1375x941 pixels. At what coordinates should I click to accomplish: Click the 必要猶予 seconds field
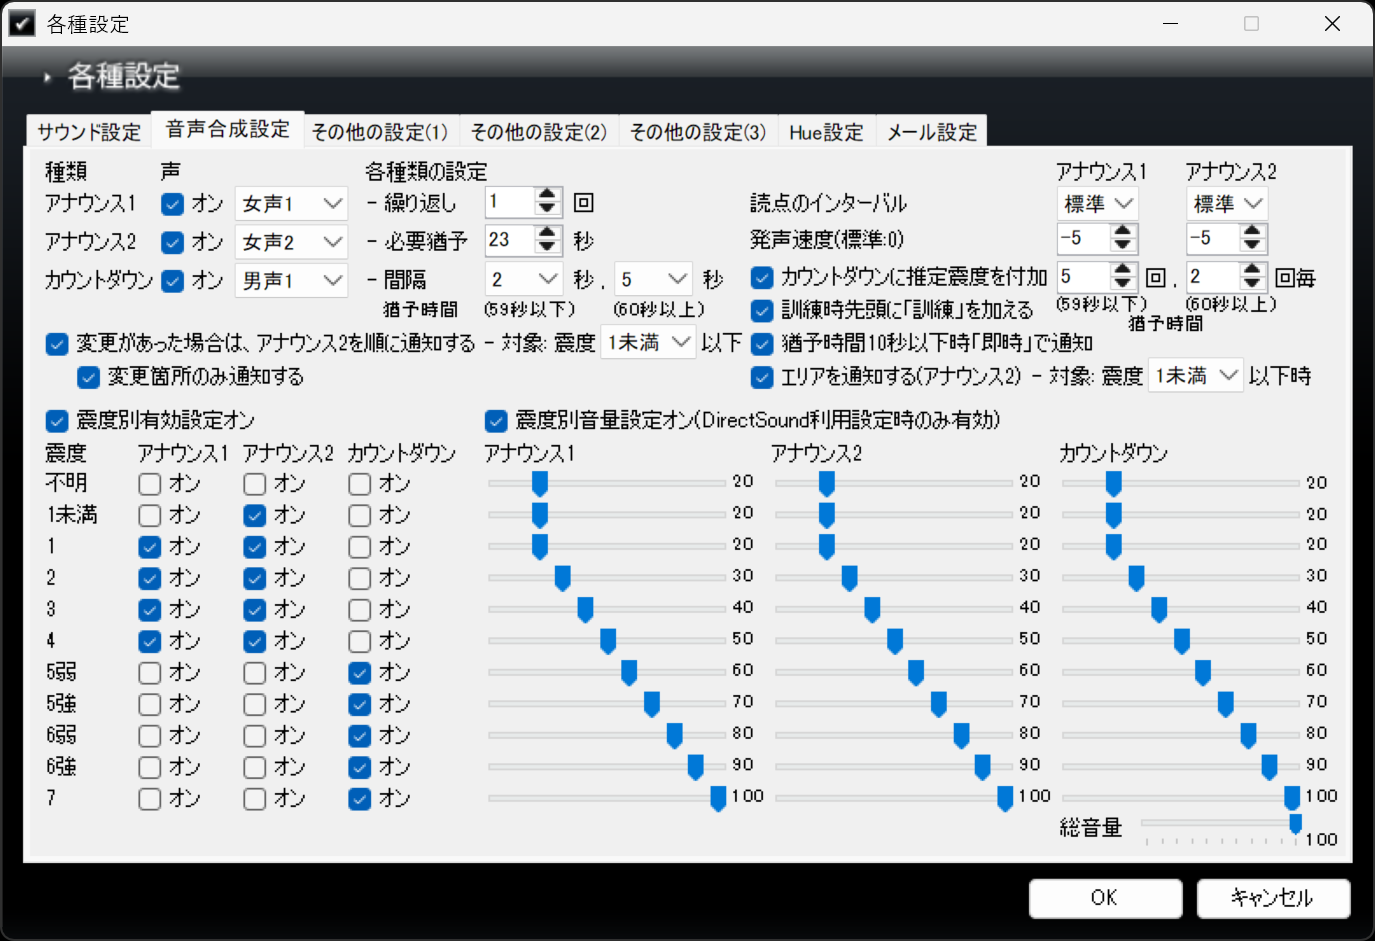pyautogui.click(x=510, y=239)
